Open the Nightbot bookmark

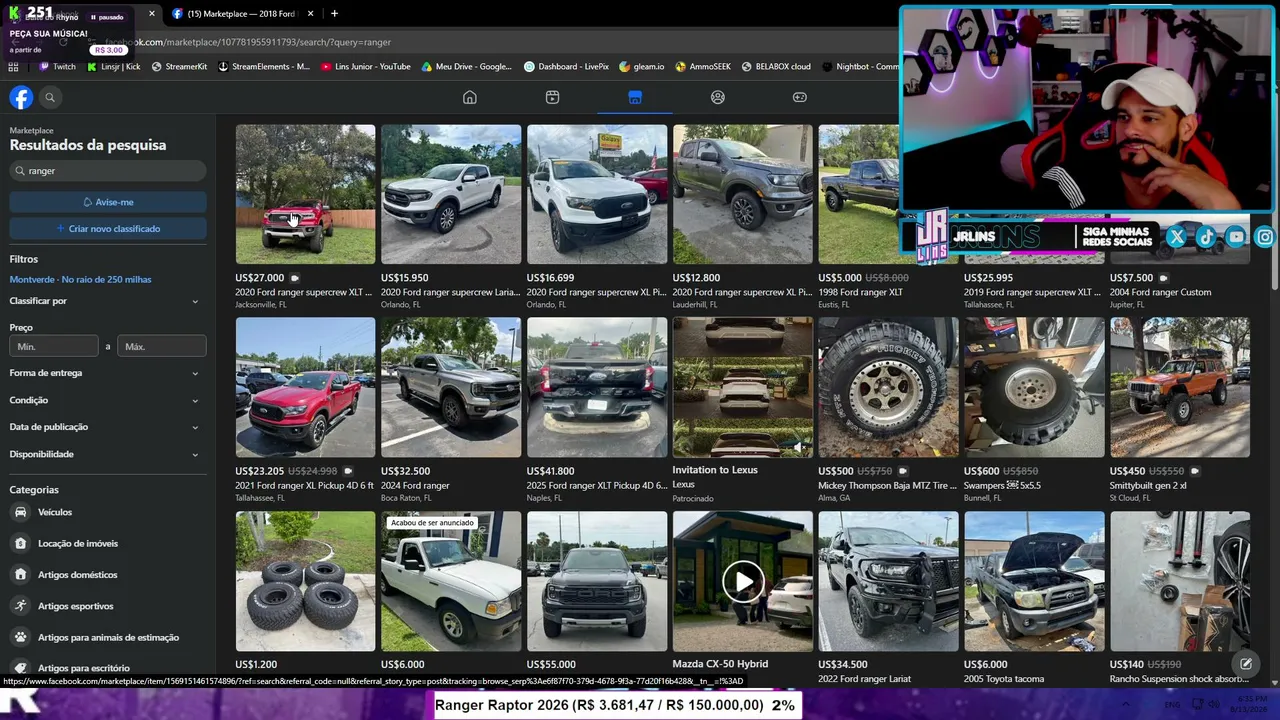click(x=860, y=67)
